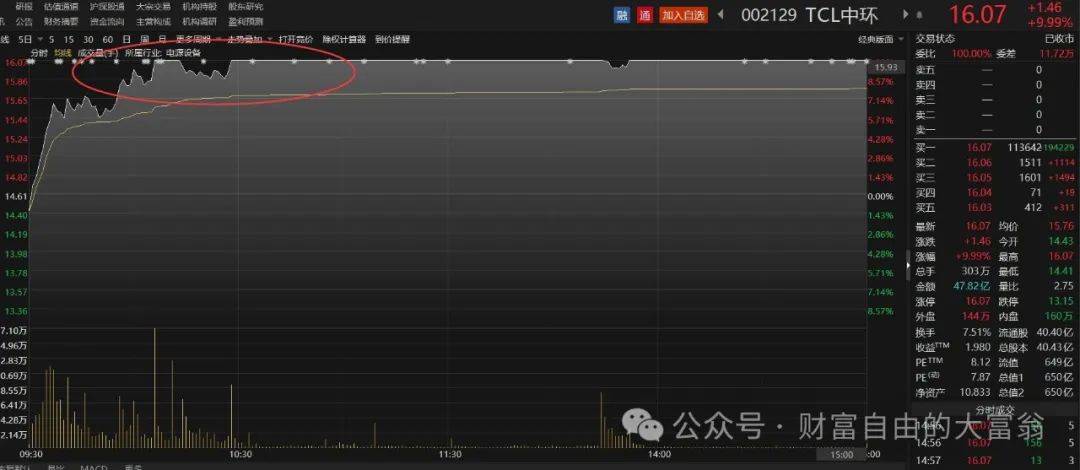Switch to monthly 月 K-line period

pos(162,39)
